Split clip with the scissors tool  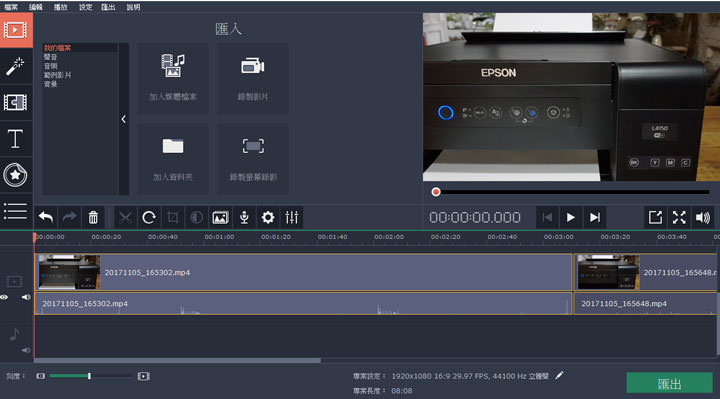click(125, 217)
